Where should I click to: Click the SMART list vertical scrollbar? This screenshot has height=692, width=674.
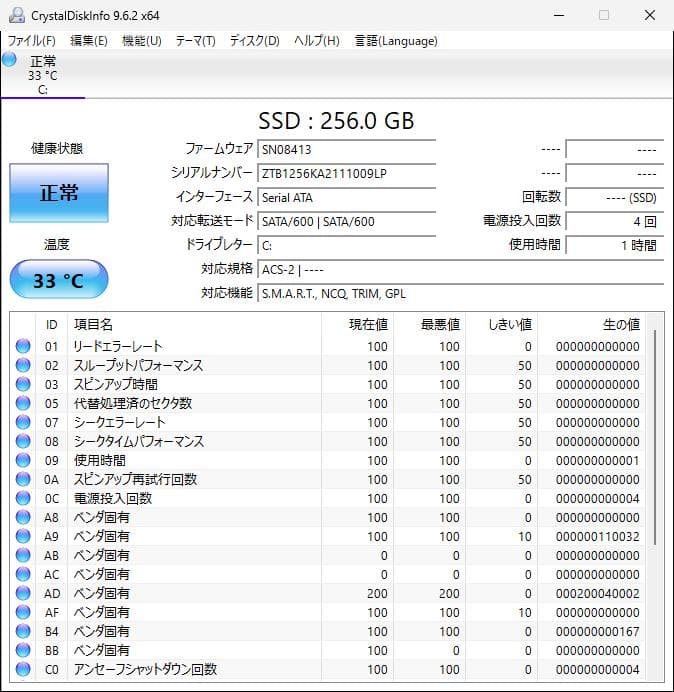point(655,437)
